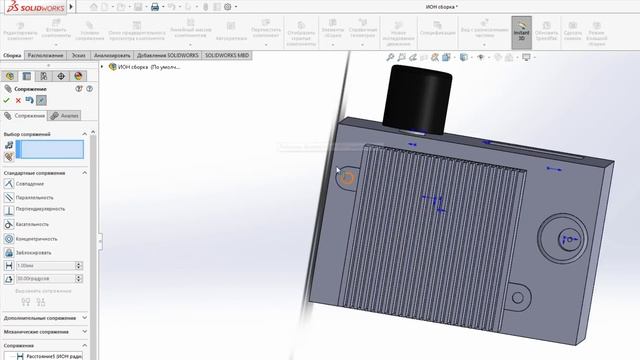
Task: Click the entities-to-mate icon beside the selection box
Action: 9,145
